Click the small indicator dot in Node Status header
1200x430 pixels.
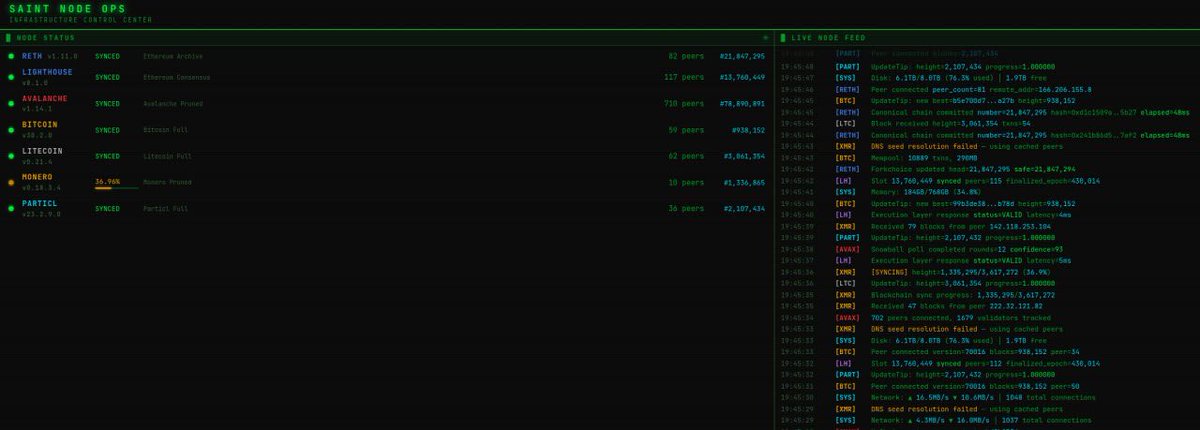[x=766, y=37]
